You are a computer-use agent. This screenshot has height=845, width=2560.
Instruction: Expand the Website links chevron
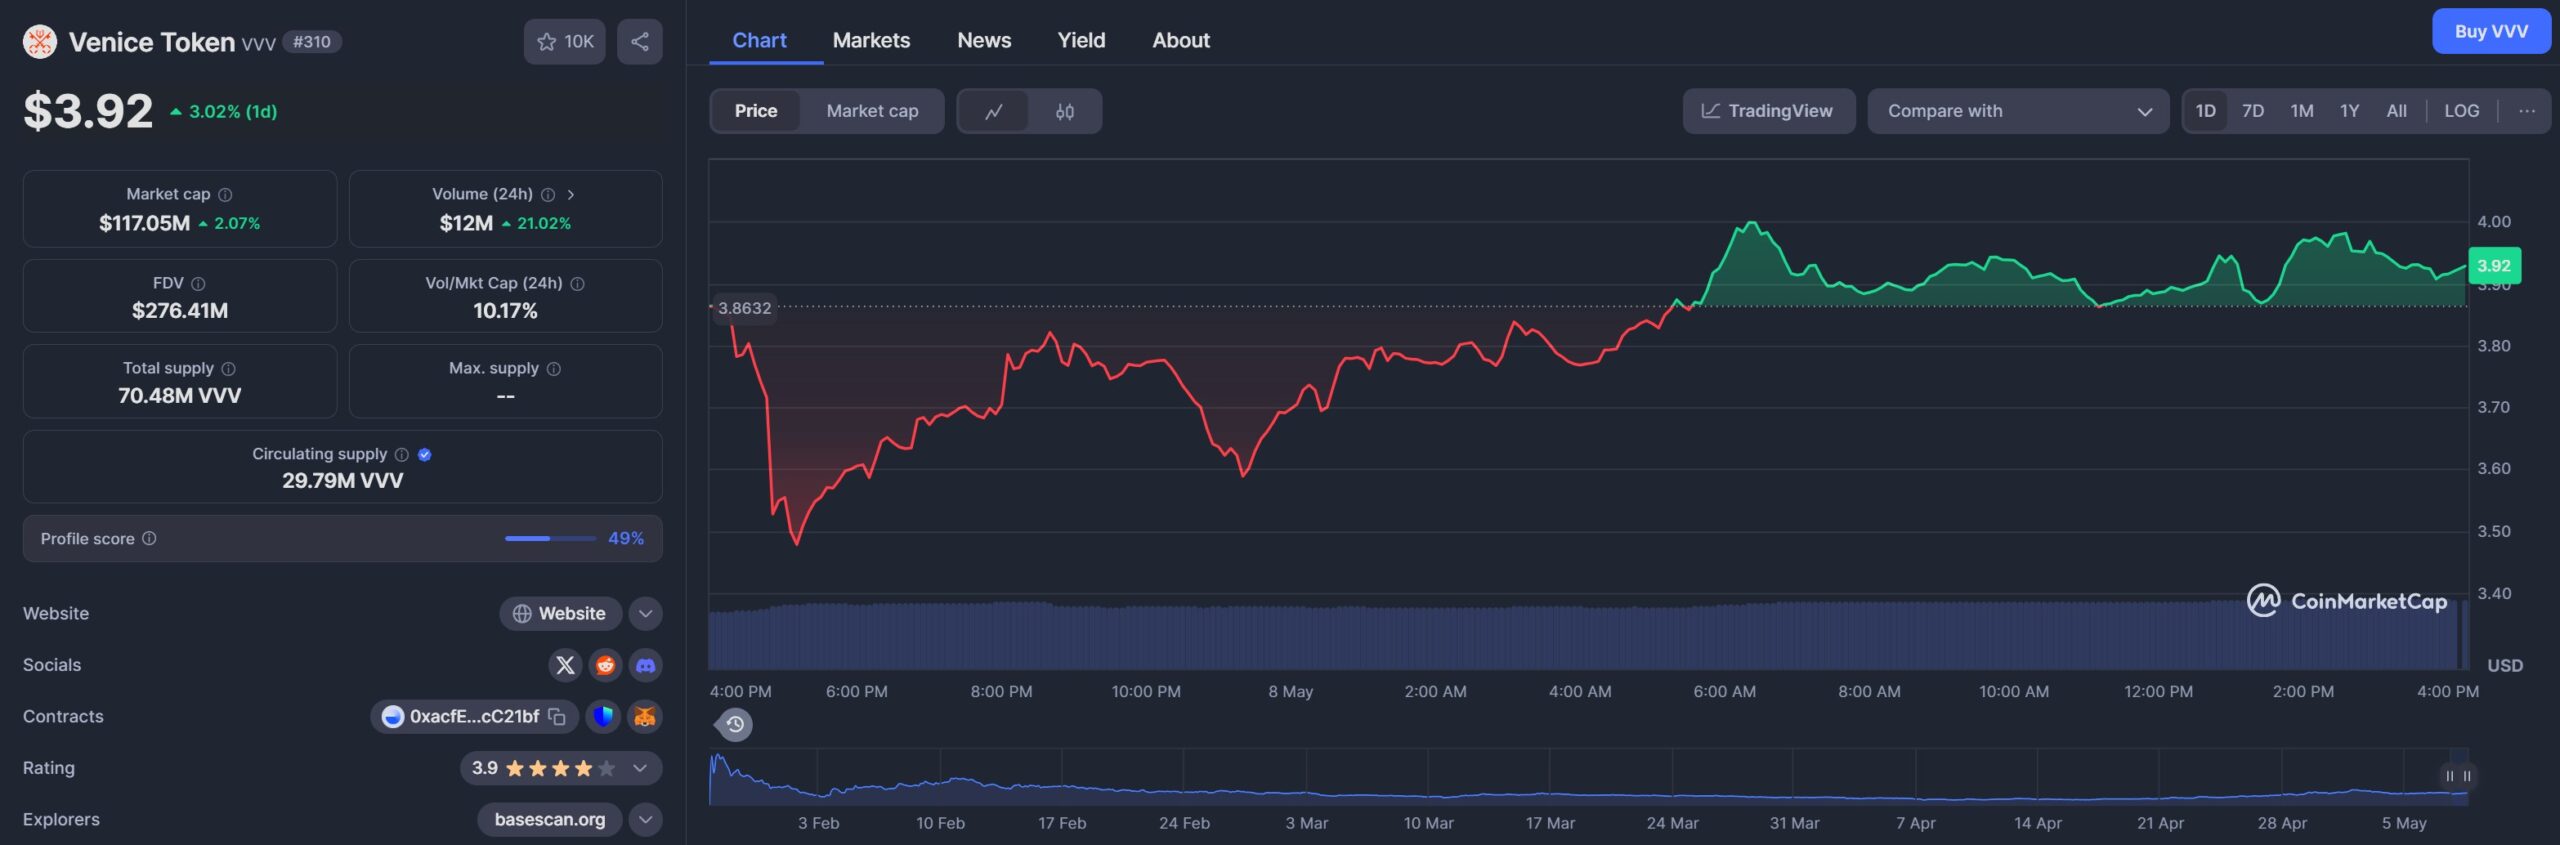click(x=646, y=613)
